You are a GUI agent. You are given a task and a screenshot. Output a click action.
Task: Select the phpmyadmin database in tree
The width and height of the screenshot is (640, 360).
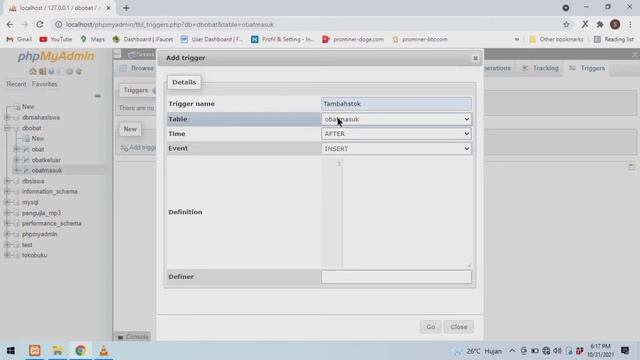coord(40,234)
